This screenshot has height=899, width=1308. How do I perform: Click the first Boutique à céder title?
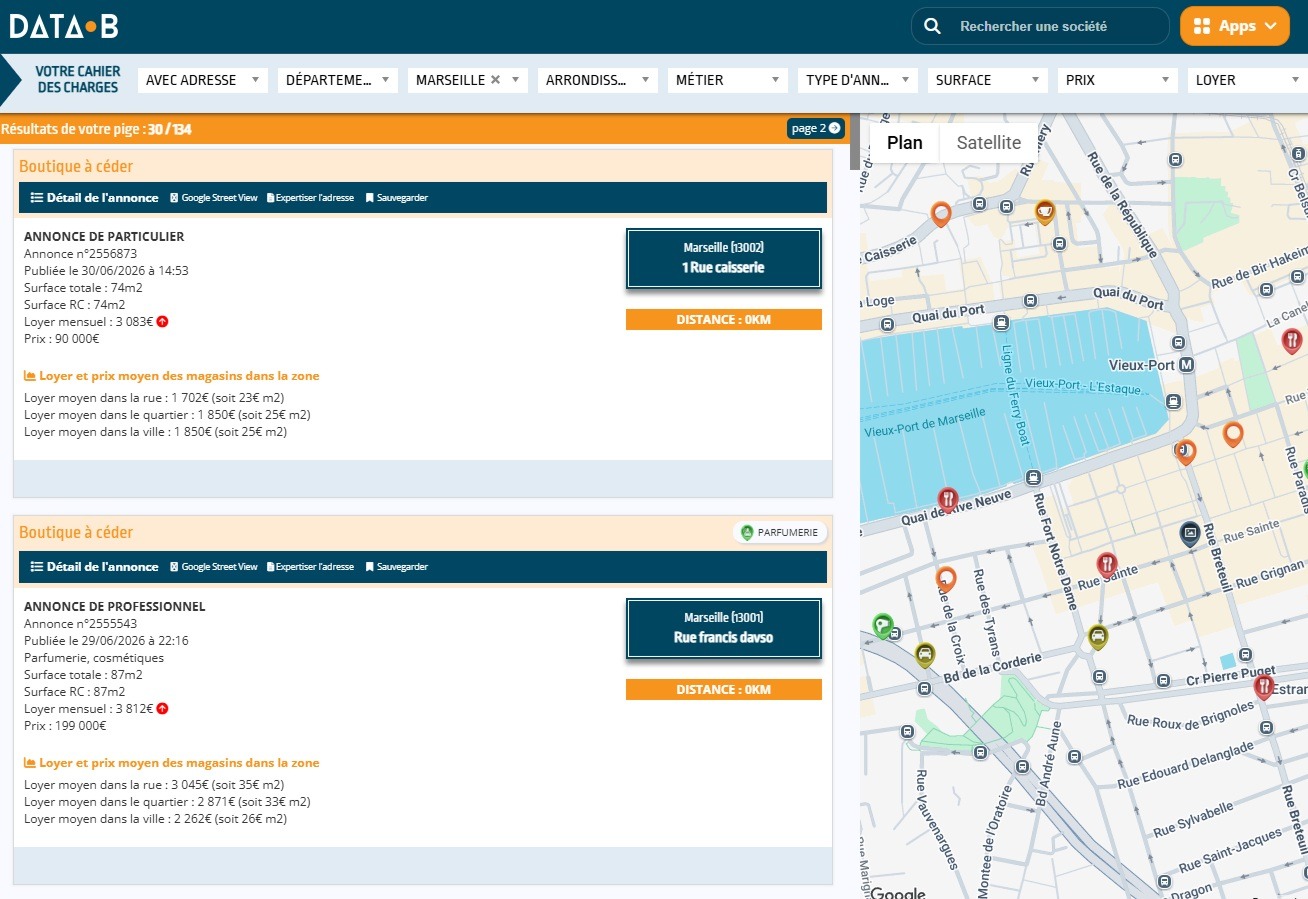pyautogui.click(x=76, y=166)
